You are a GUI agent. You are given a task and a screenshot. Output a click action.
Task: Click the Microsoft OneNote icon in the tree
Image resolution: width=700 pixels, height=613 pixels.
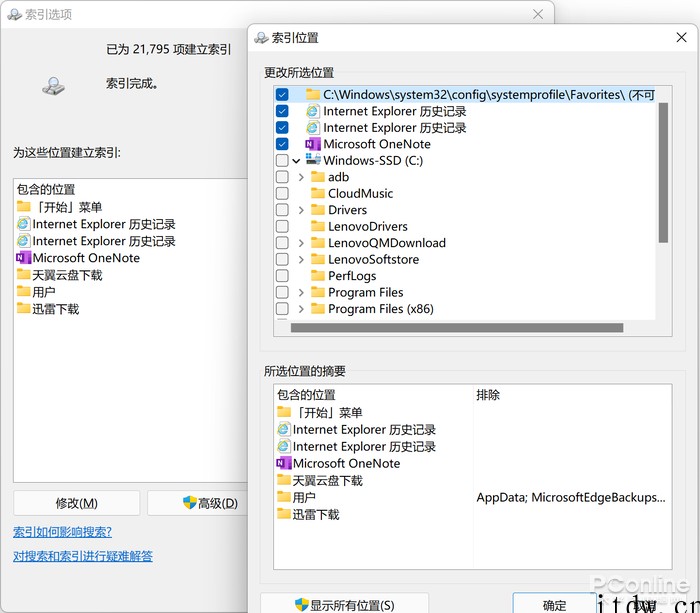pos(312,144)
